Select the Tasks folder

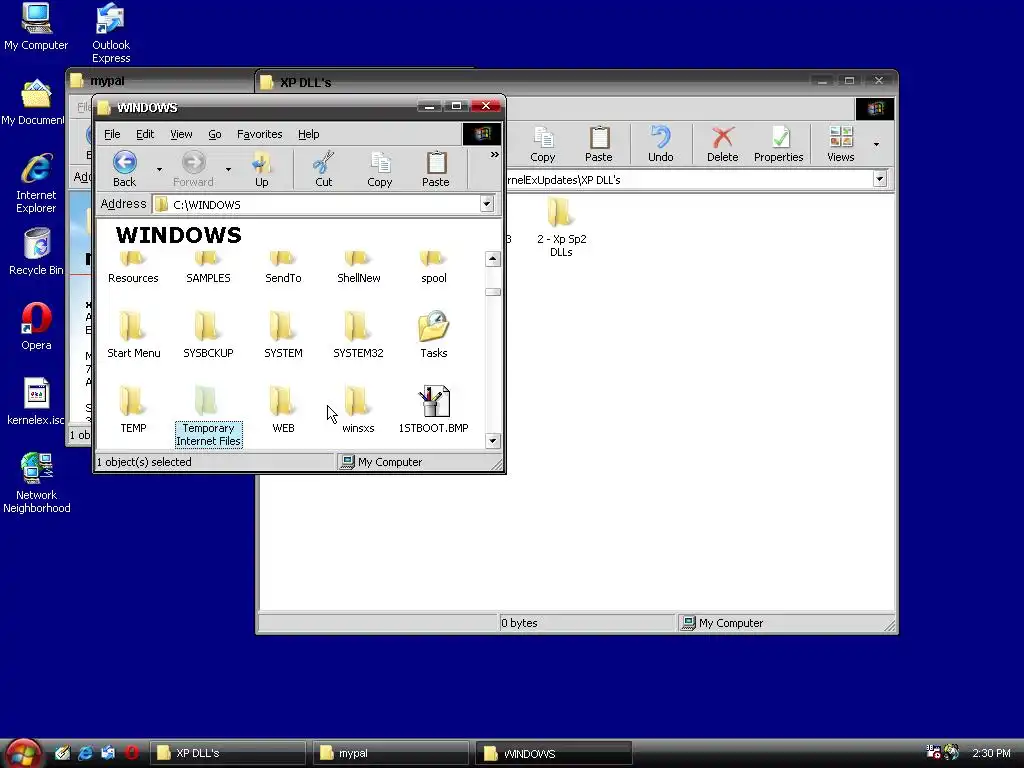pyautogui.click(x=434, y=335)
